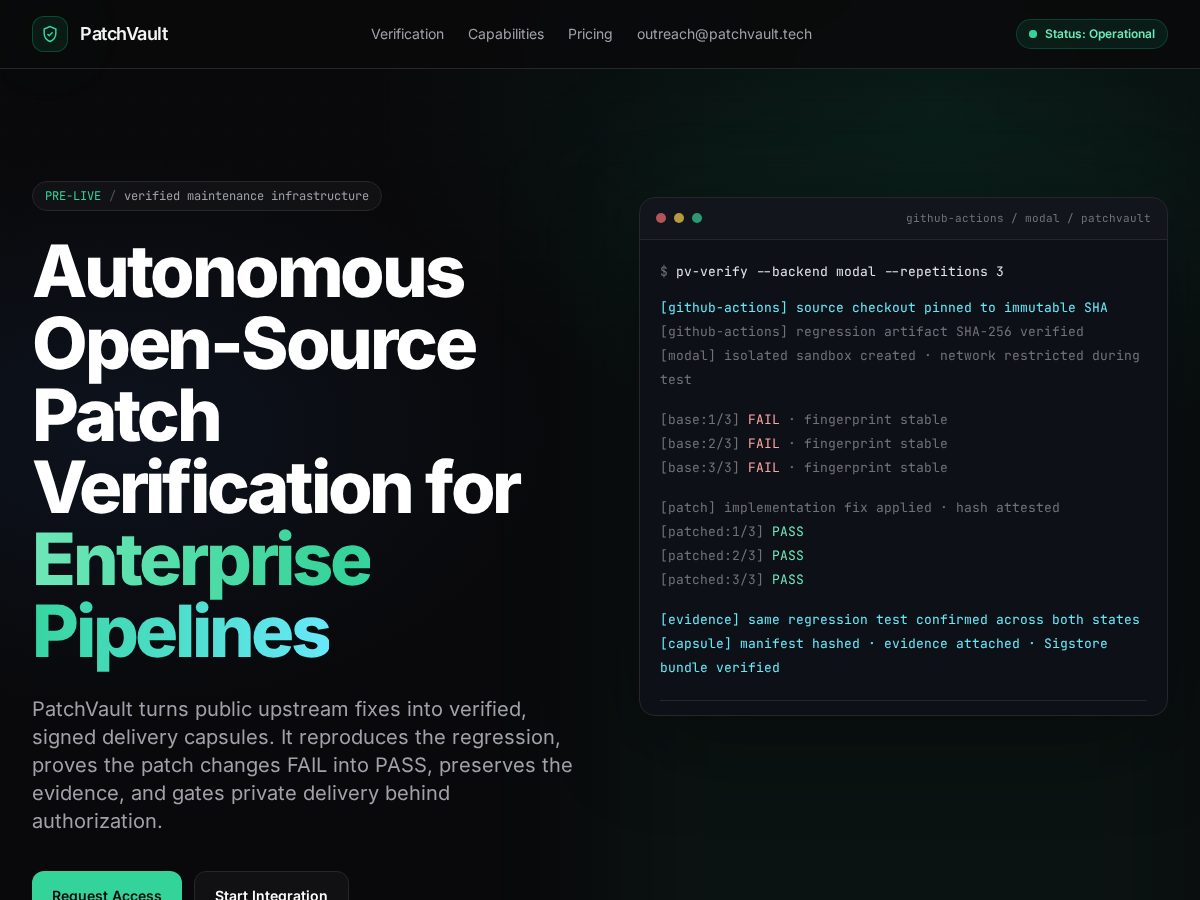Click the red terminal window dot

pos(661,218)
